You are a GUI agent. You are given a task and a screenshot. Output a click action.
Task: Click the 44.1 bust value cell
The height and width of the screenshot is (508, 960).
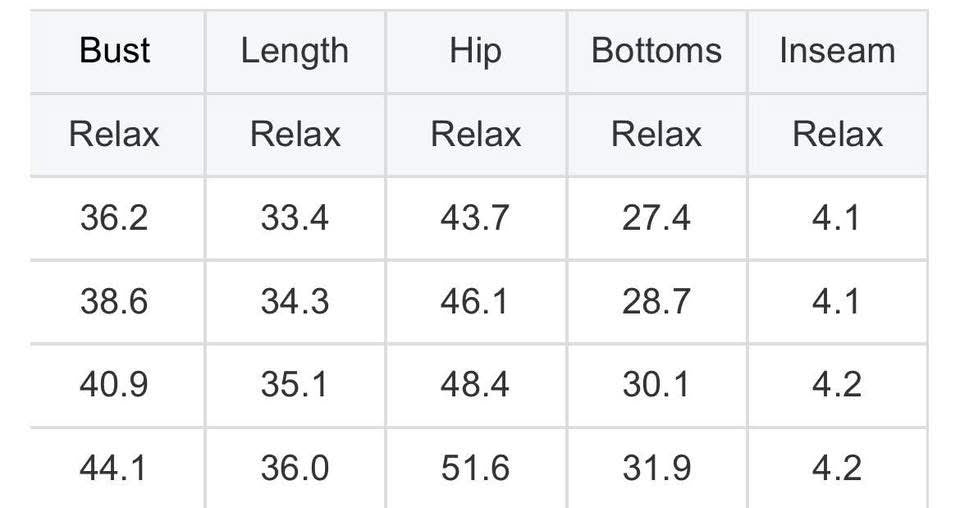pos(114,468)
